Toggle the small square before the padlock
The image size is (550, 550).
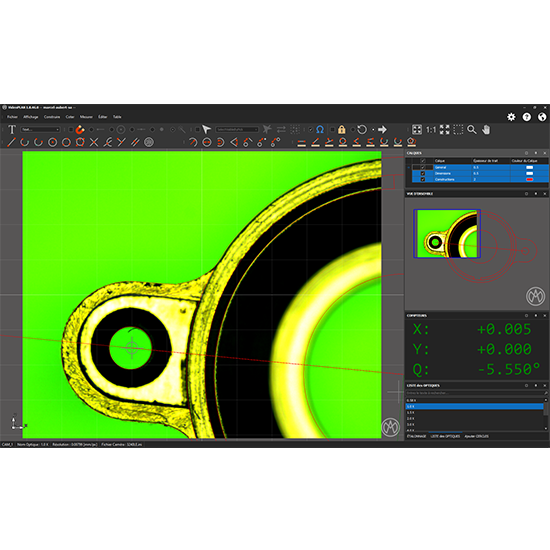[333, 130]
